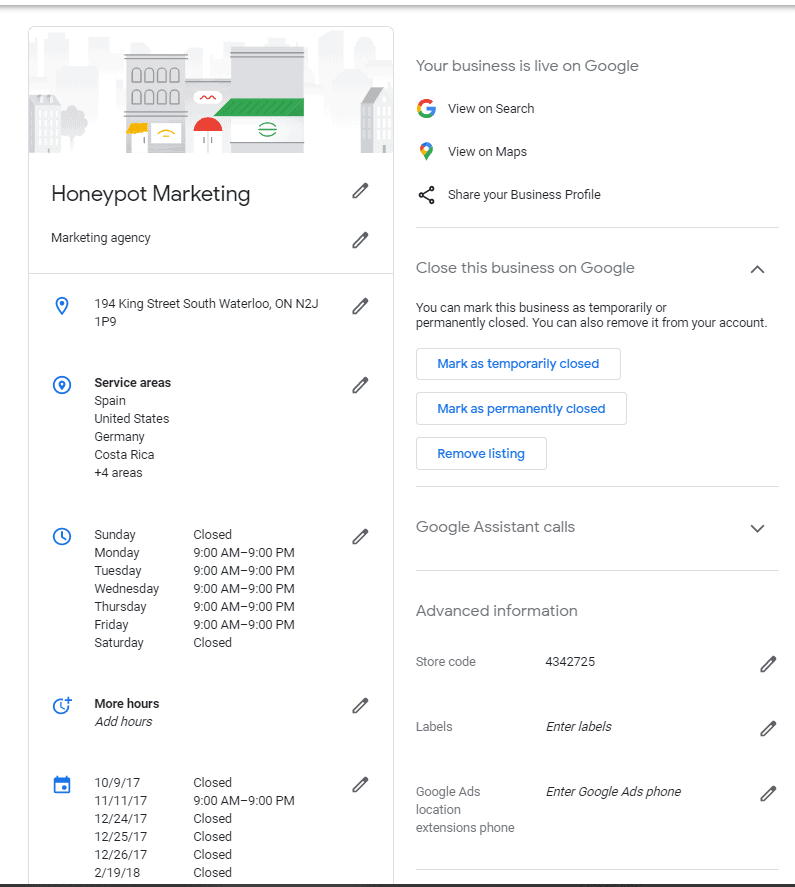Viewport: 795px width, 887px height.
Task: Click the Honeypot Marketing title text
Action: click(x=151, y=194)
